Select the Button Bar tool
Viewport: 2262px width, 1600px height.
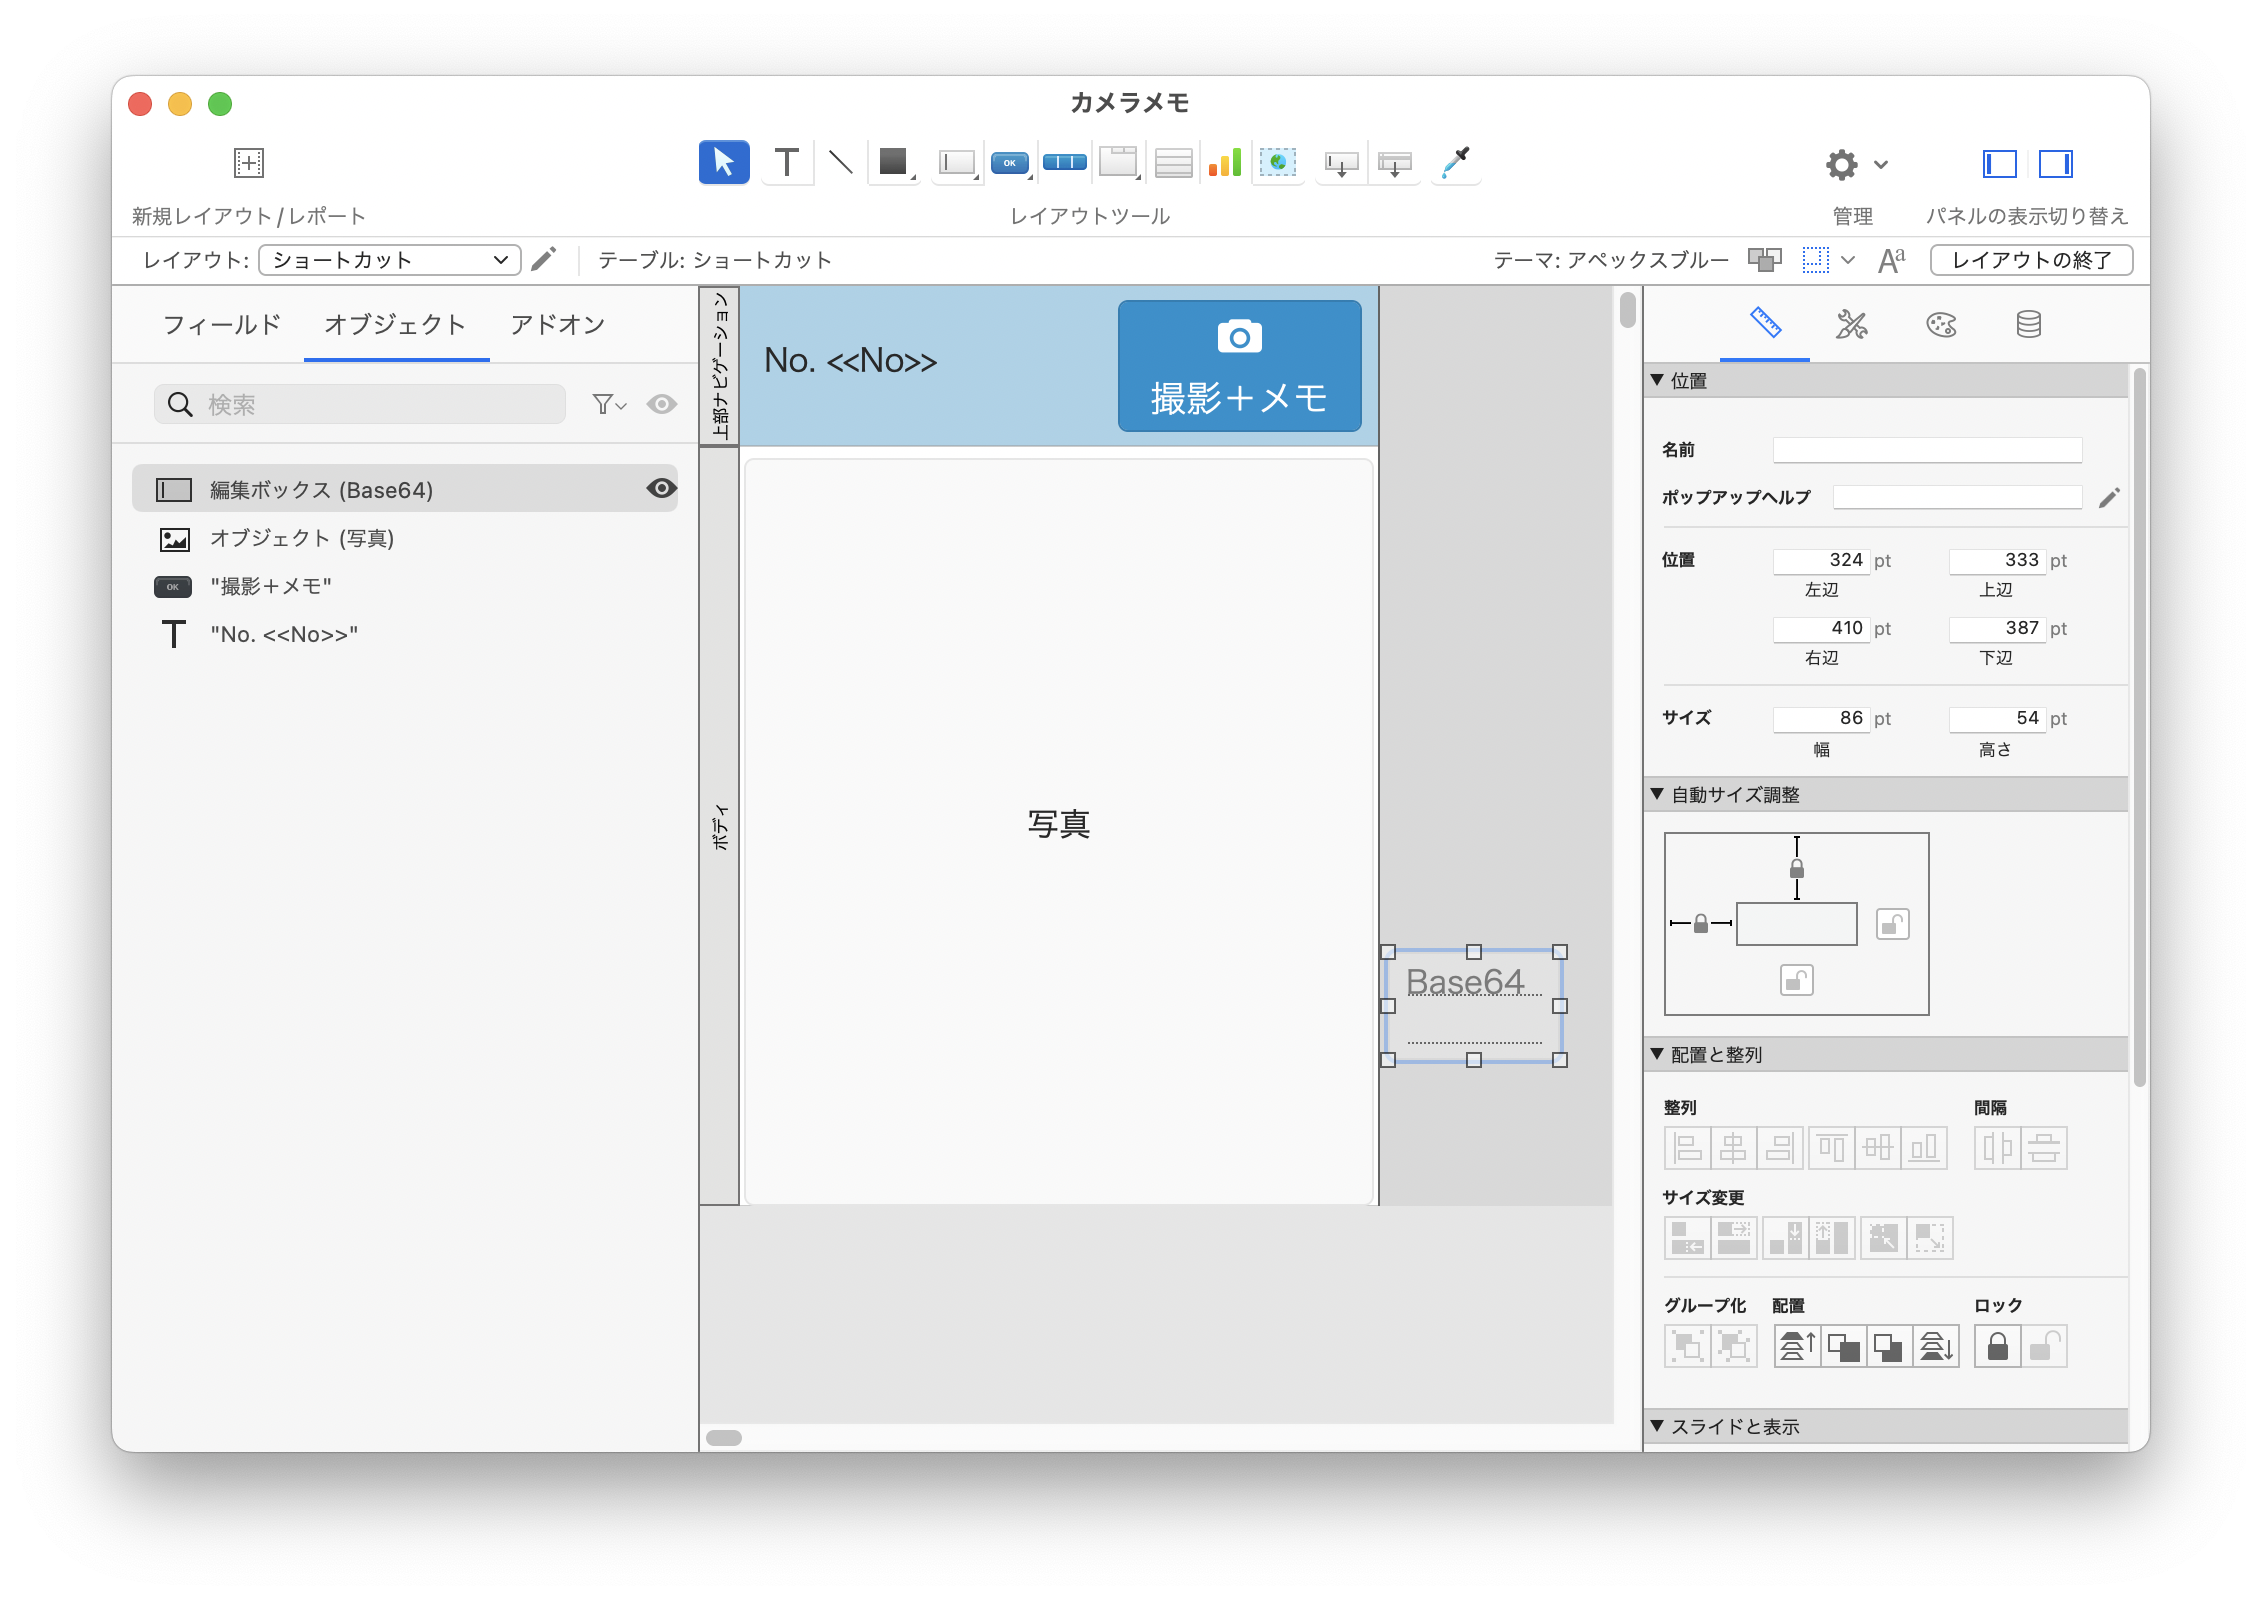pyautogui.click(x=1064, y=162)
